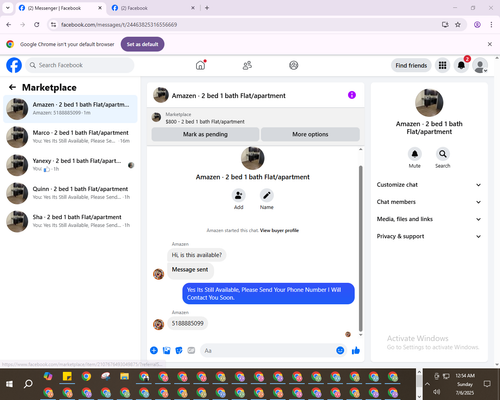
Task: Click the Add people icon
Action: pos(239,195)
